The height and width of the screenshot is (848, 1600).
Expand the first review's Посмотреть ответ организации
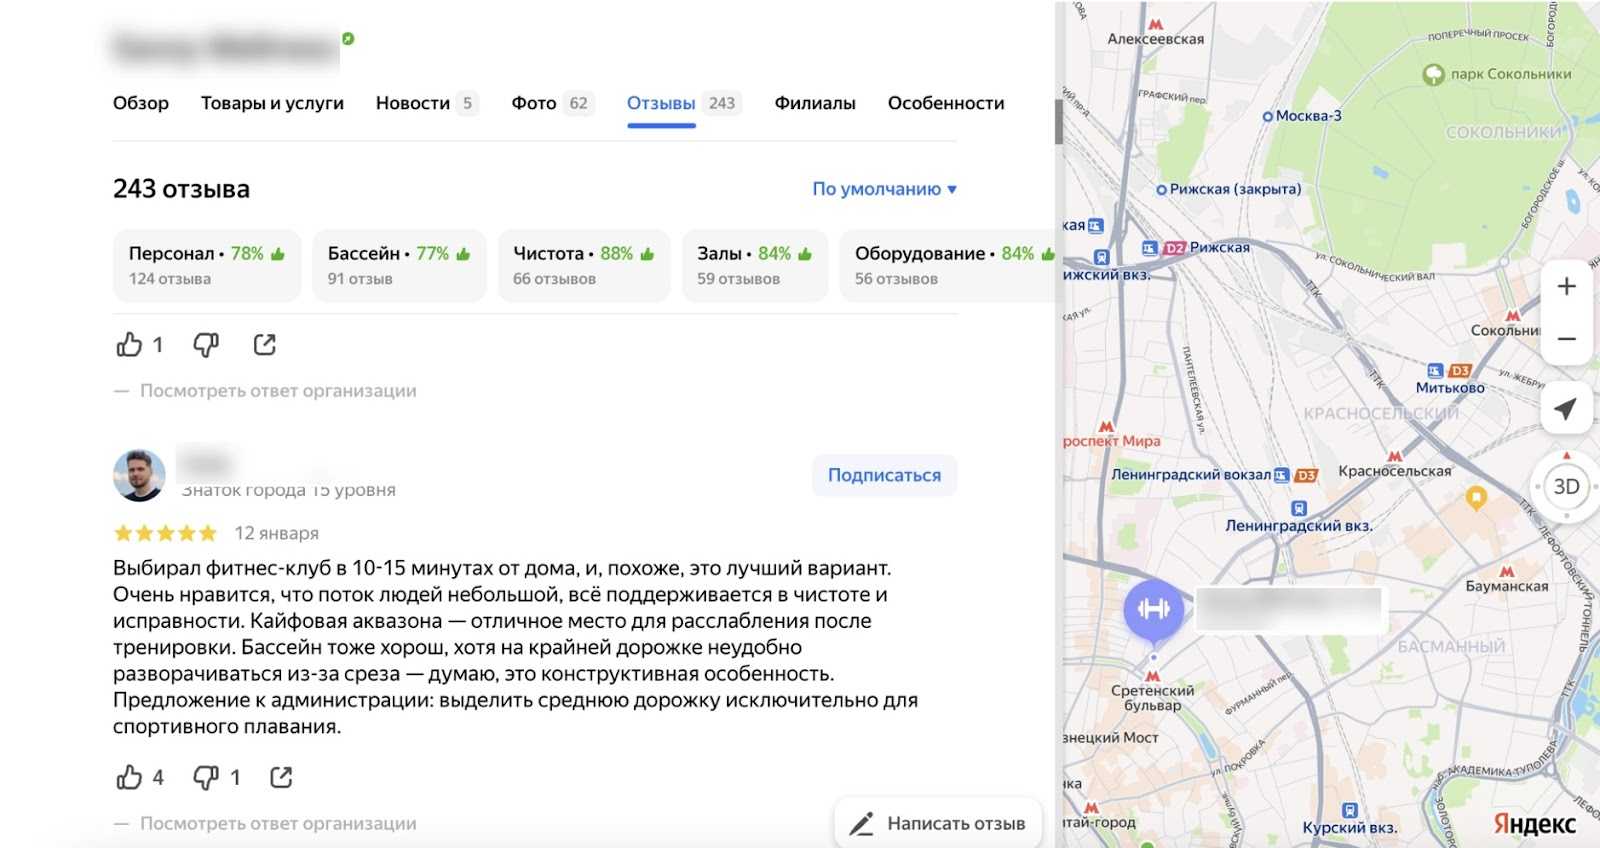278,391
